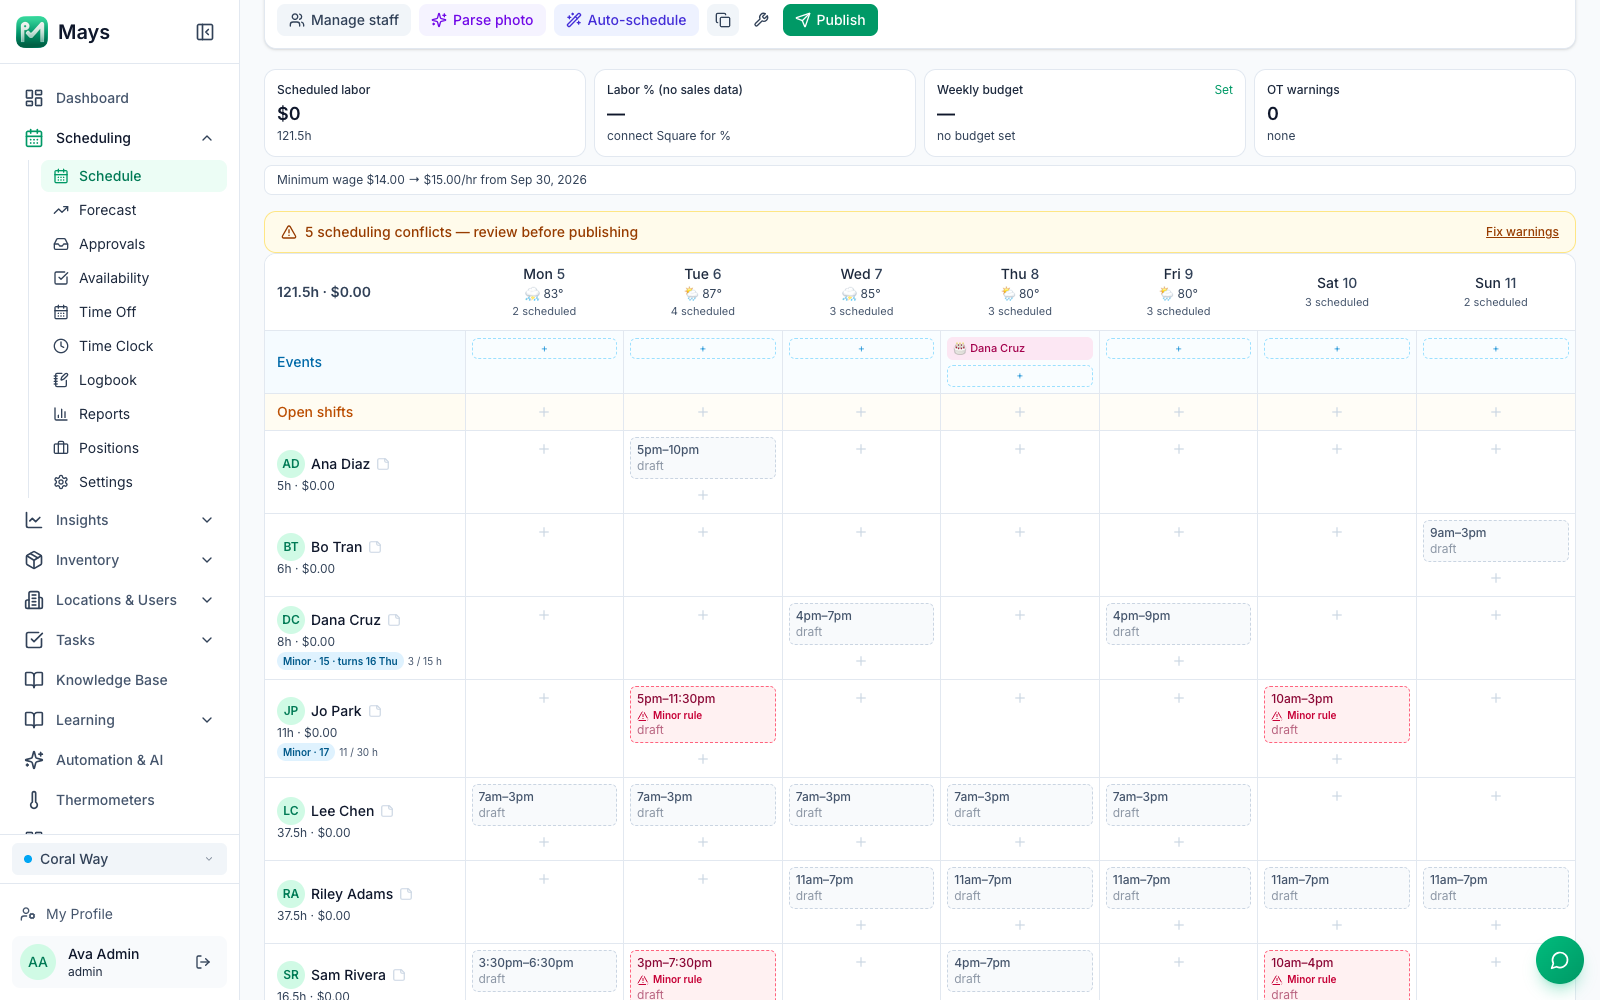The height and width of the screenshot is (1000, 1600).
Task: Open Bo Tran's 9am–3pm Sunday shift
Action: coord(1496,541)
